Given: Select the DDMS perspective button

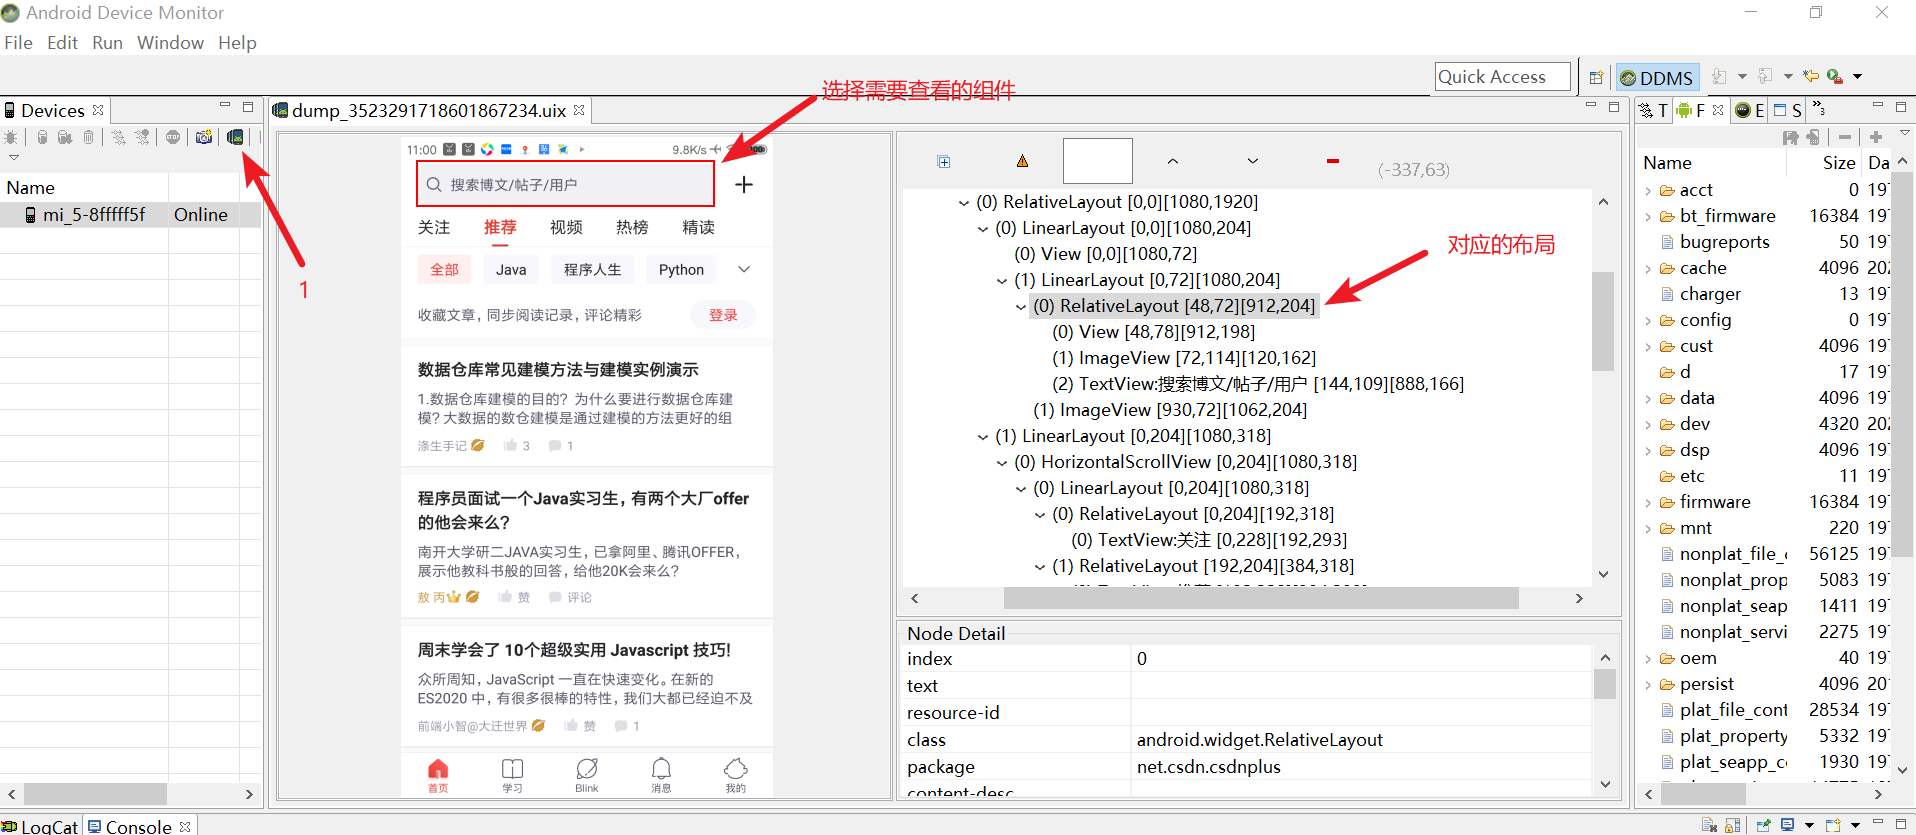Looking at the screenshot, I should 1657,77.
